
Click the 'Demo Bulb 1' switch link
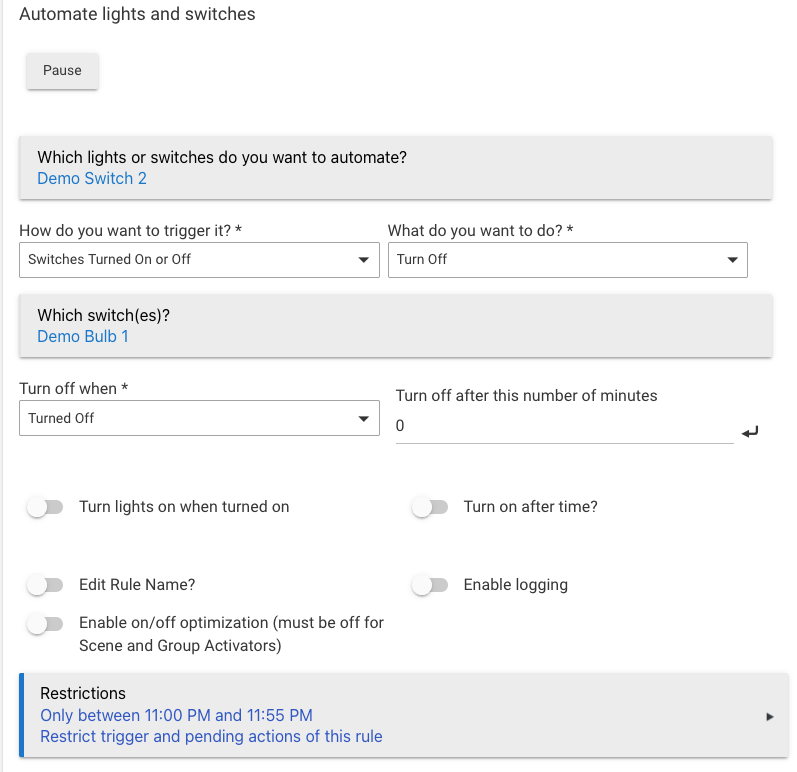(x=83, y=337)
